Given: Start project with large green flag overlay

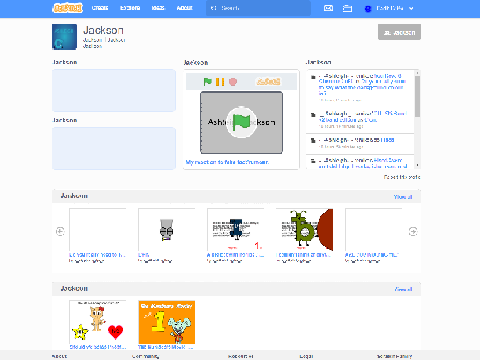Looking at the screenshot, I should tap(241, 122).
